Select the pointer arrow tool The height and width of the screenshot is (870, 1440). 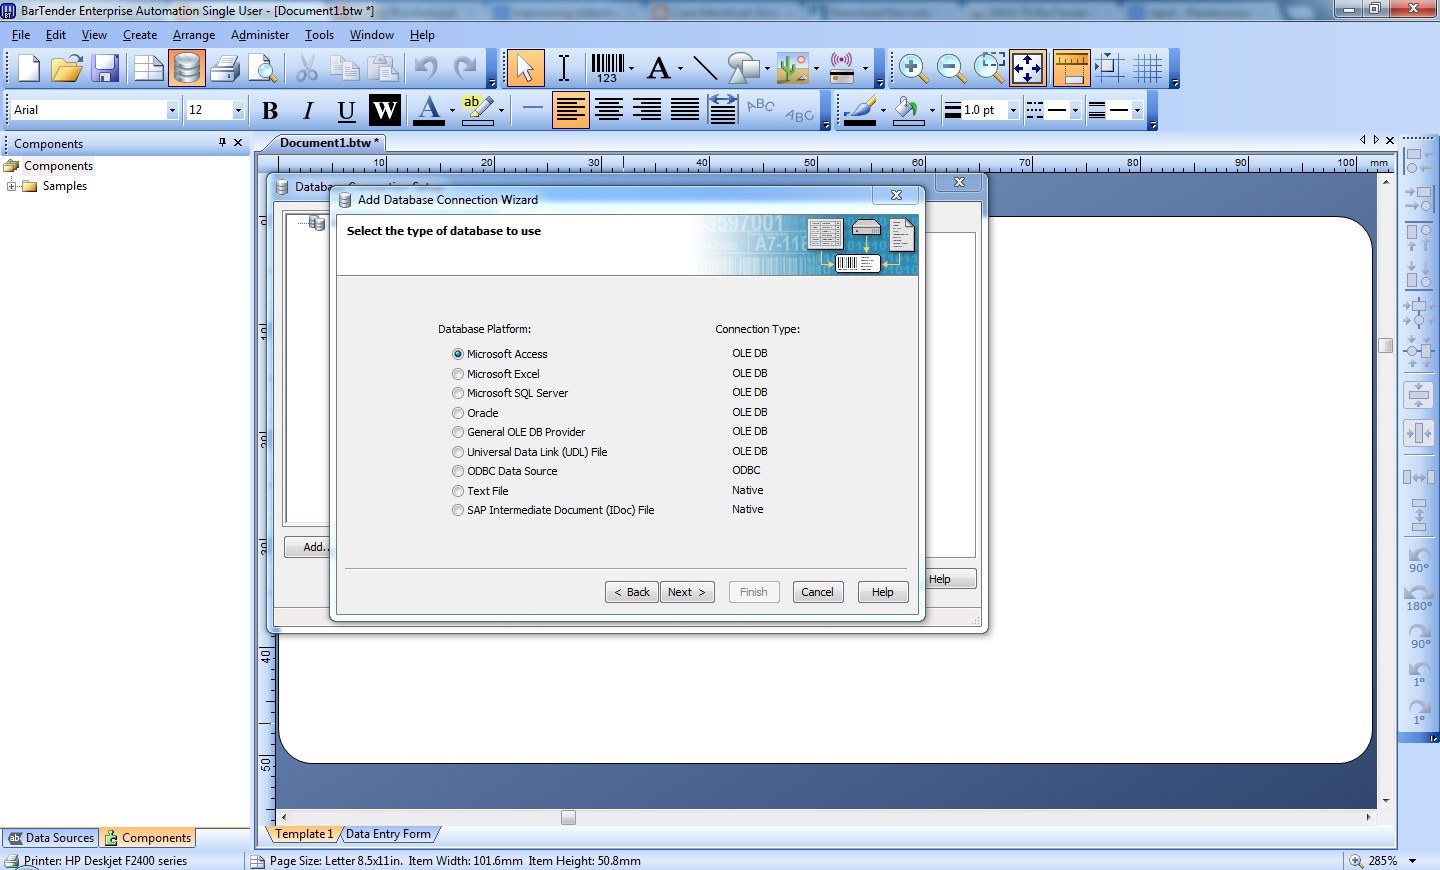pos(525,69)
